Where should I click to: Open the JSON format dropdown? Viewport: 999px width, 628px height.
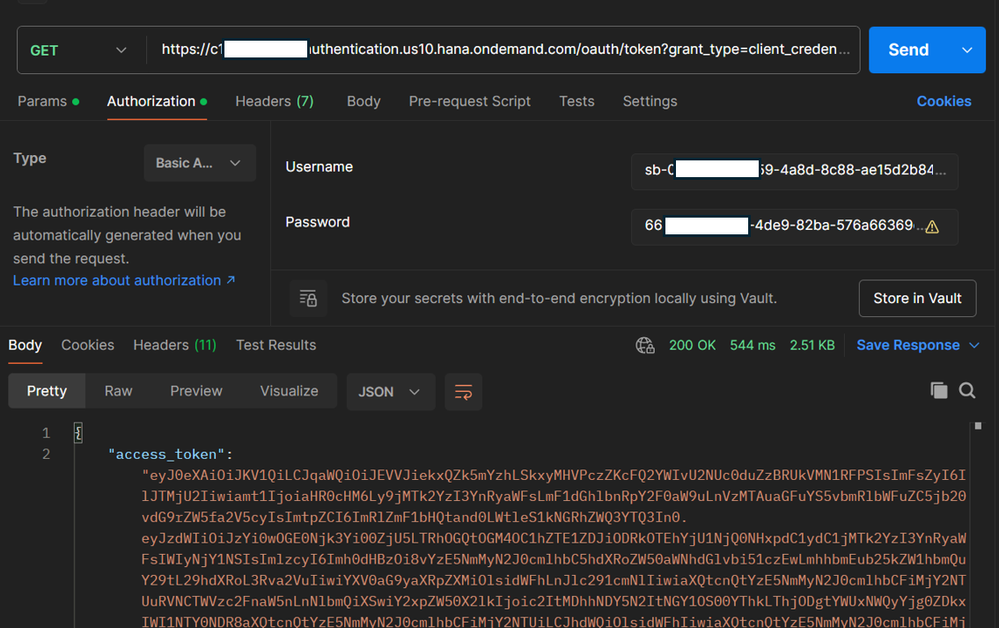pos(391,392)
